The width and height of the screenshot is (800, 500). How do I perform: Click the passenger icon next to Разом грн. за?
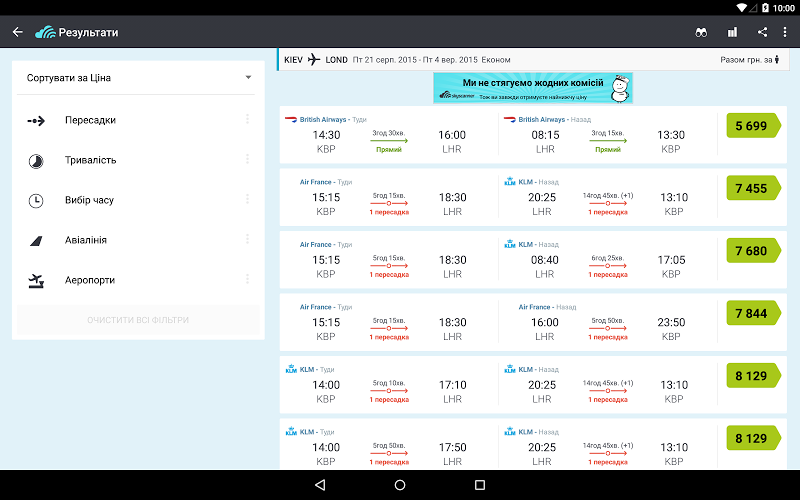(x=777, y=60)
